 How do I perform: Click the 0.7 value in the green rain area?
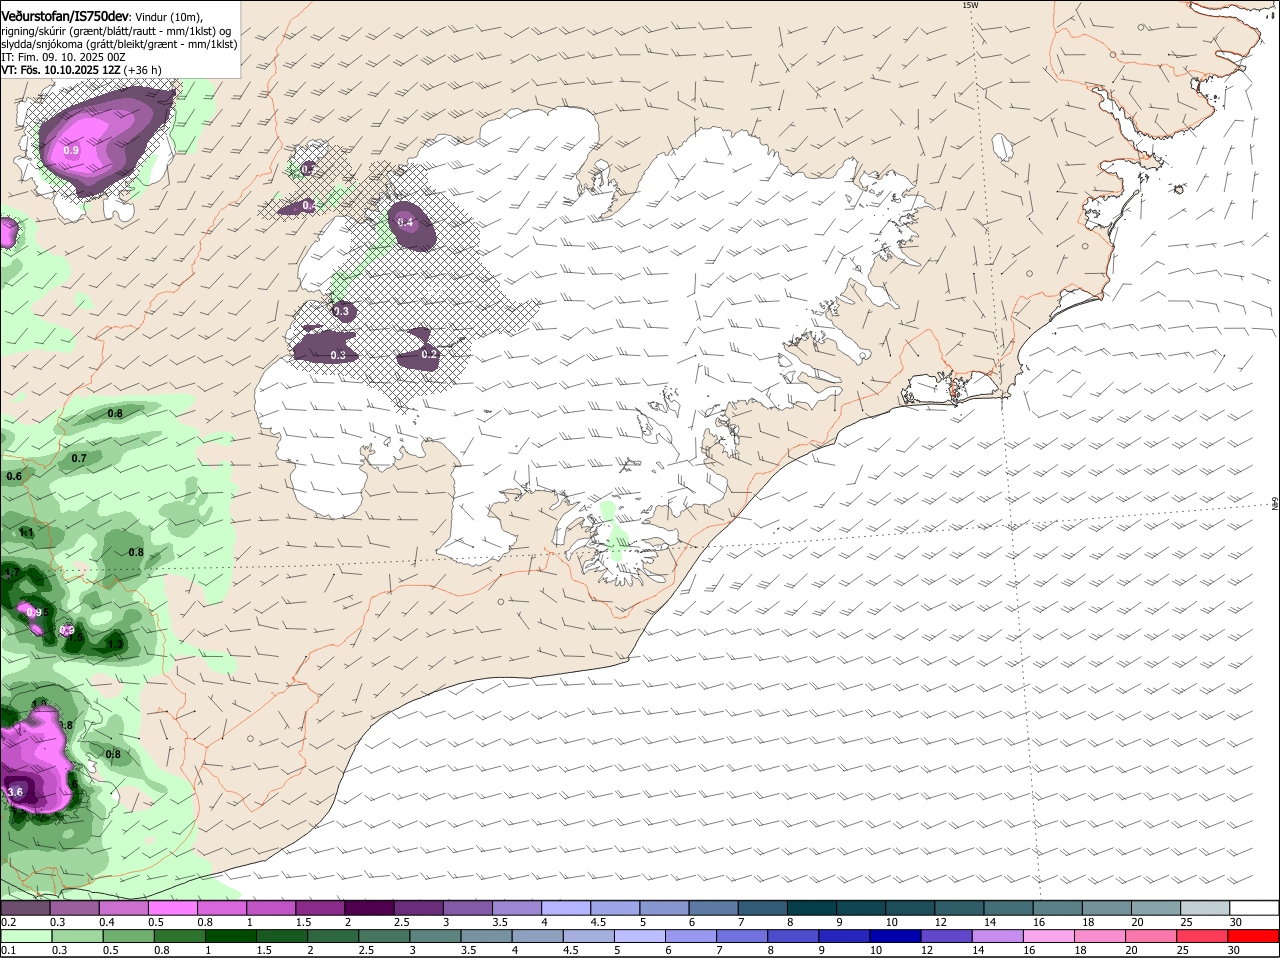point(79,458)
